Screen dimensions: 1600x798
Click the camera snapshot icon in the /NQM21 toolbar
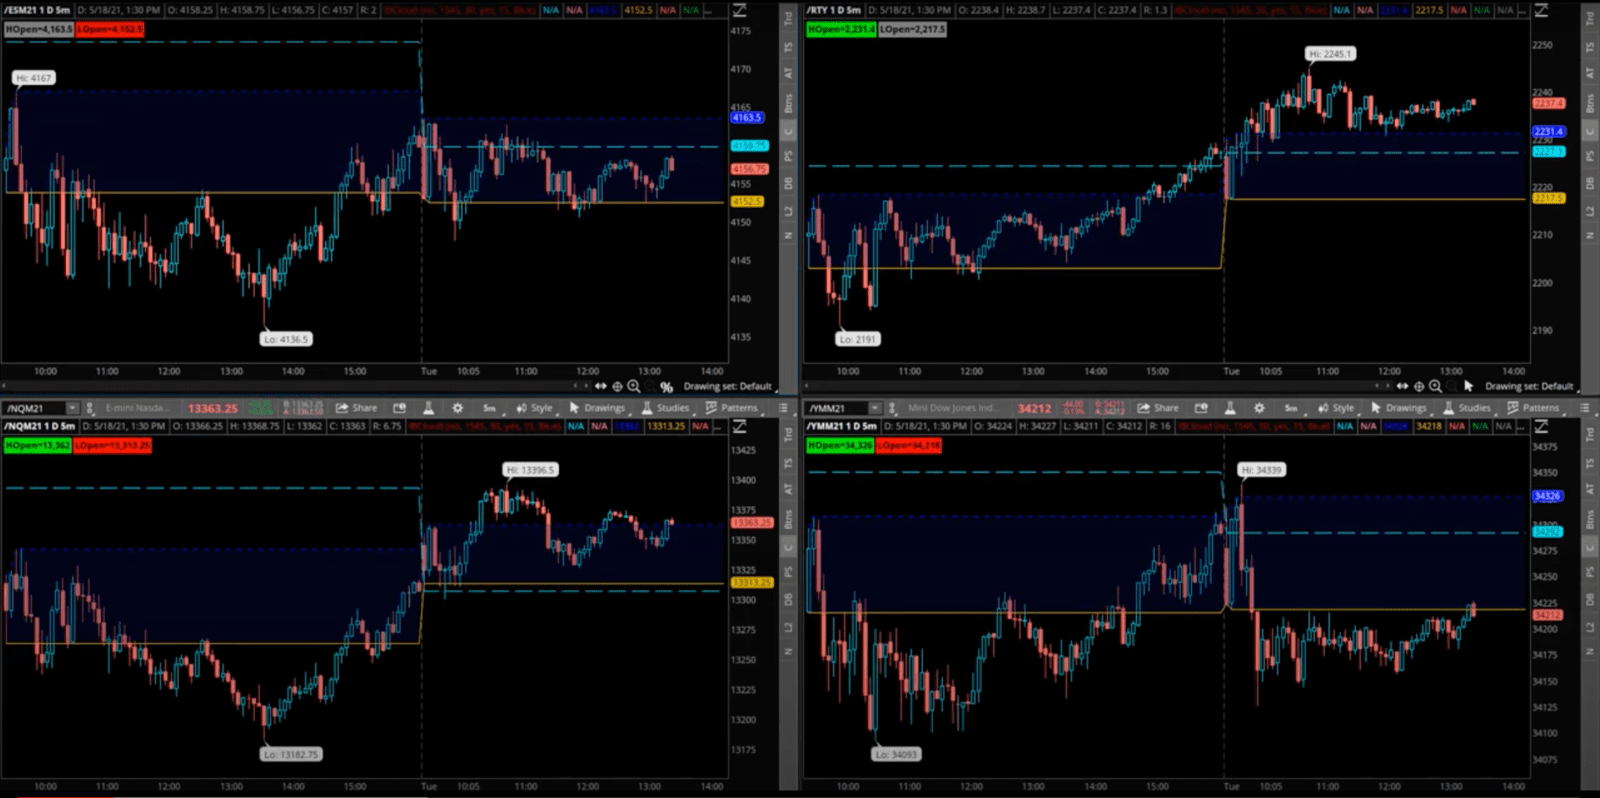coord(399,408)
